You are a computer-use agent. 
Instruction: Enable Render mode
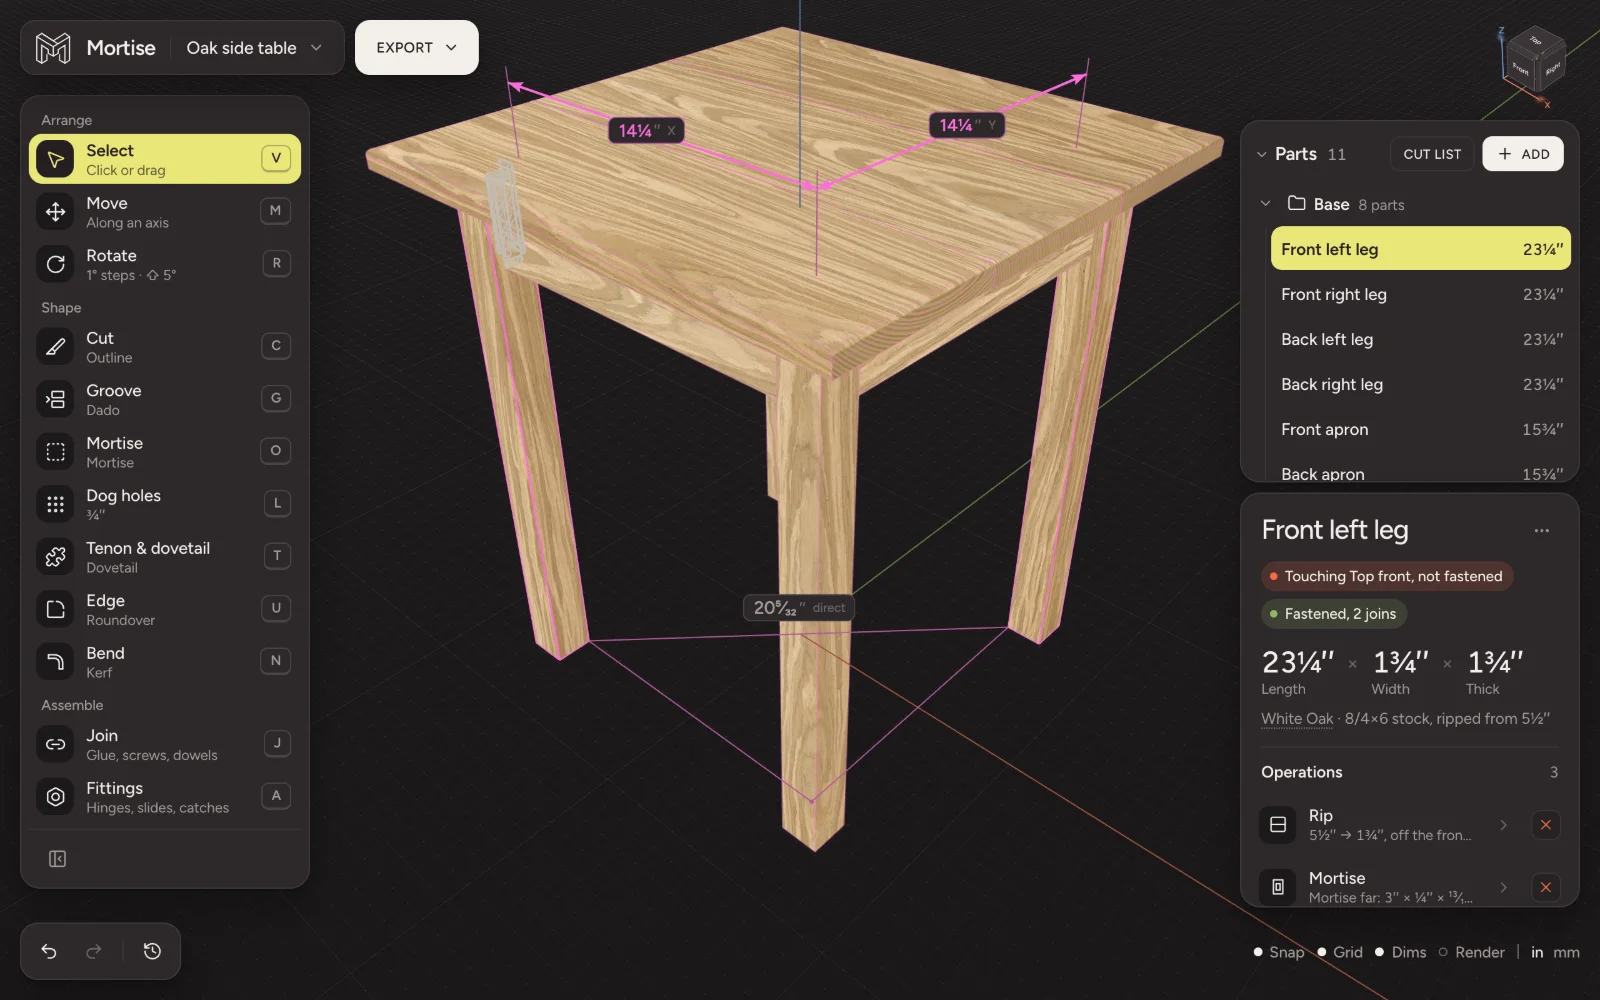pyautogui.click(x=1472, y=952)
